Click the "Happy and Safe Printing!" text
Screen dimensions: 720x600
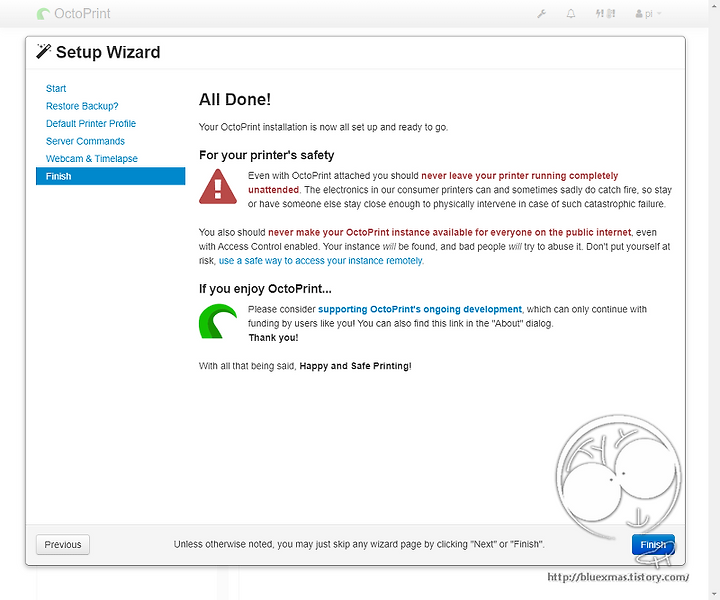(x=355, y=366)
